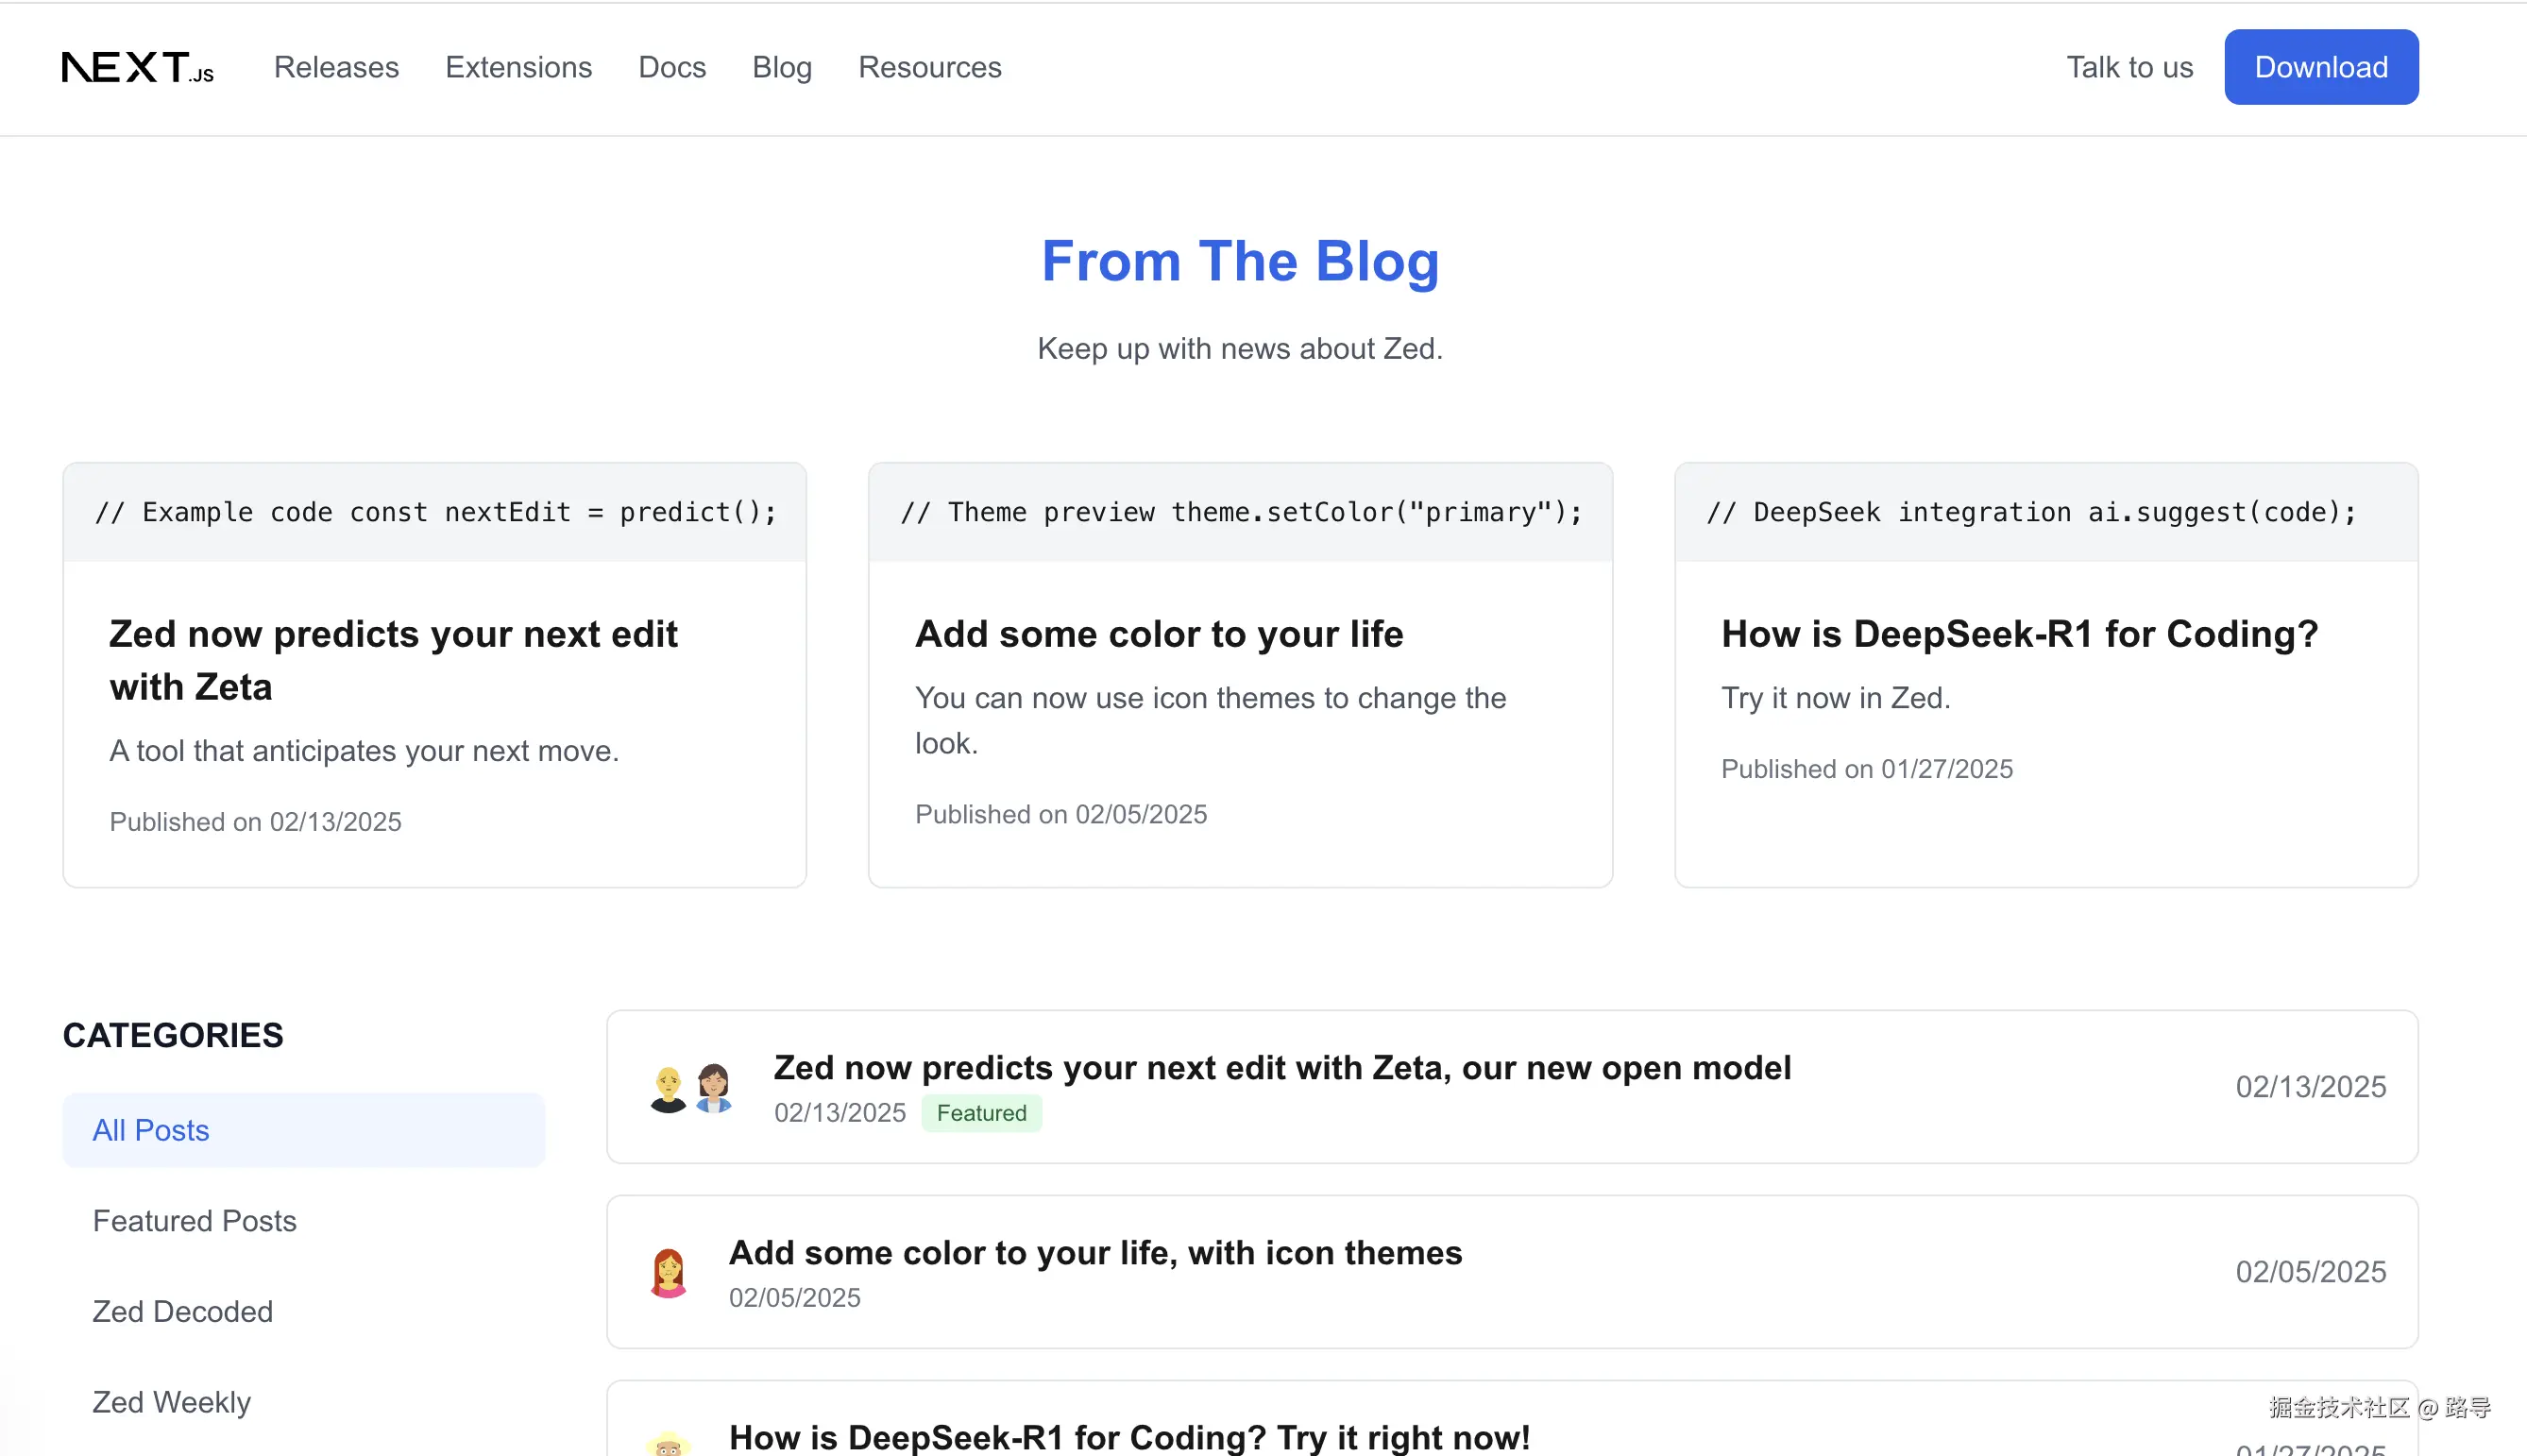Open the Zeta open model post in list
2527x1456 pixels.
click(x=1282, y=1068)
